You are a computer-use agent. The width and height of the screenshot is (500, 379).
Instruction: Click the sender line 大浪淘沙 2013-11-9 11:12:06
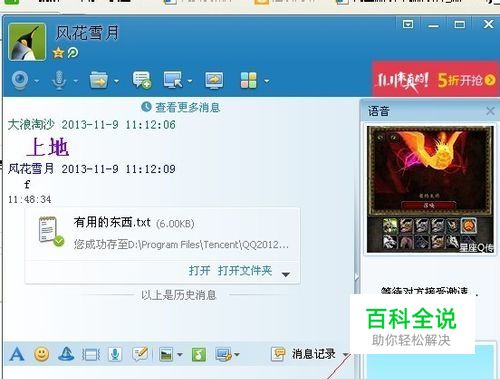[x=92, y=125]
